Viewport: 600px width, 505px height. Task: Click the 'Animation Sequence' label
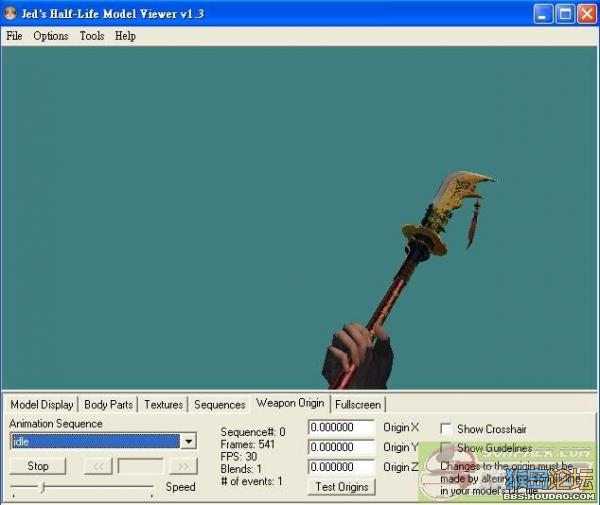(x=56, y=424)
